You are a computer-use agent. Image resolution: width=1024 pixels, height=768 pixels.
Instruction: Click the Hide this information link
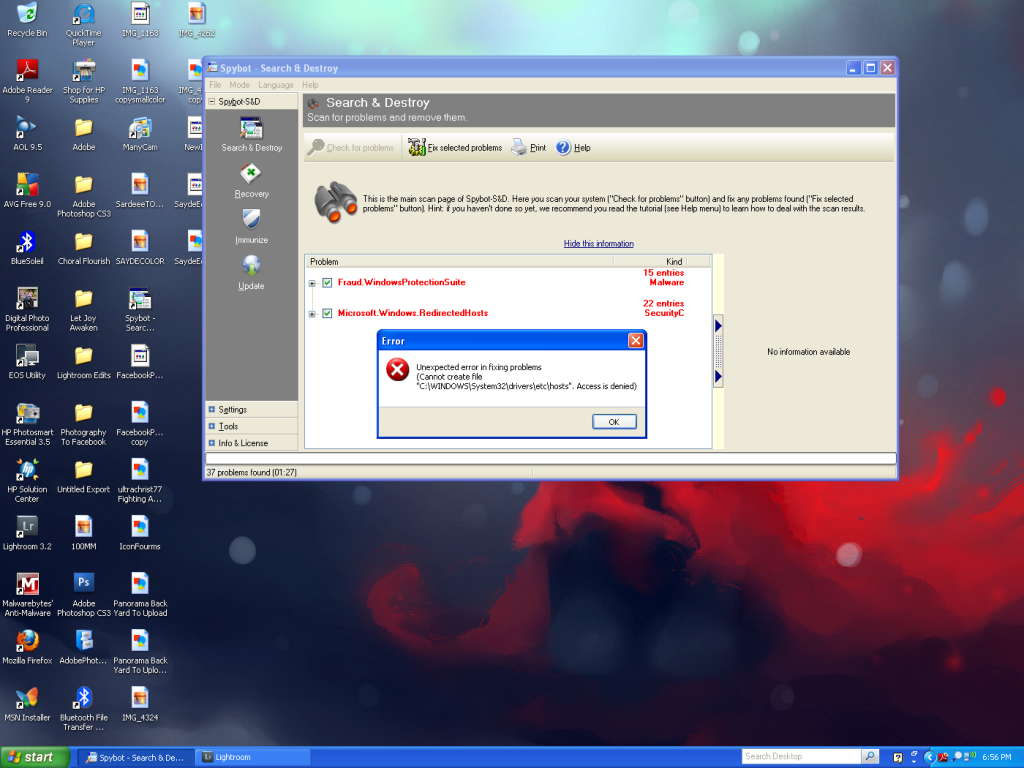[x=598, y=244]
